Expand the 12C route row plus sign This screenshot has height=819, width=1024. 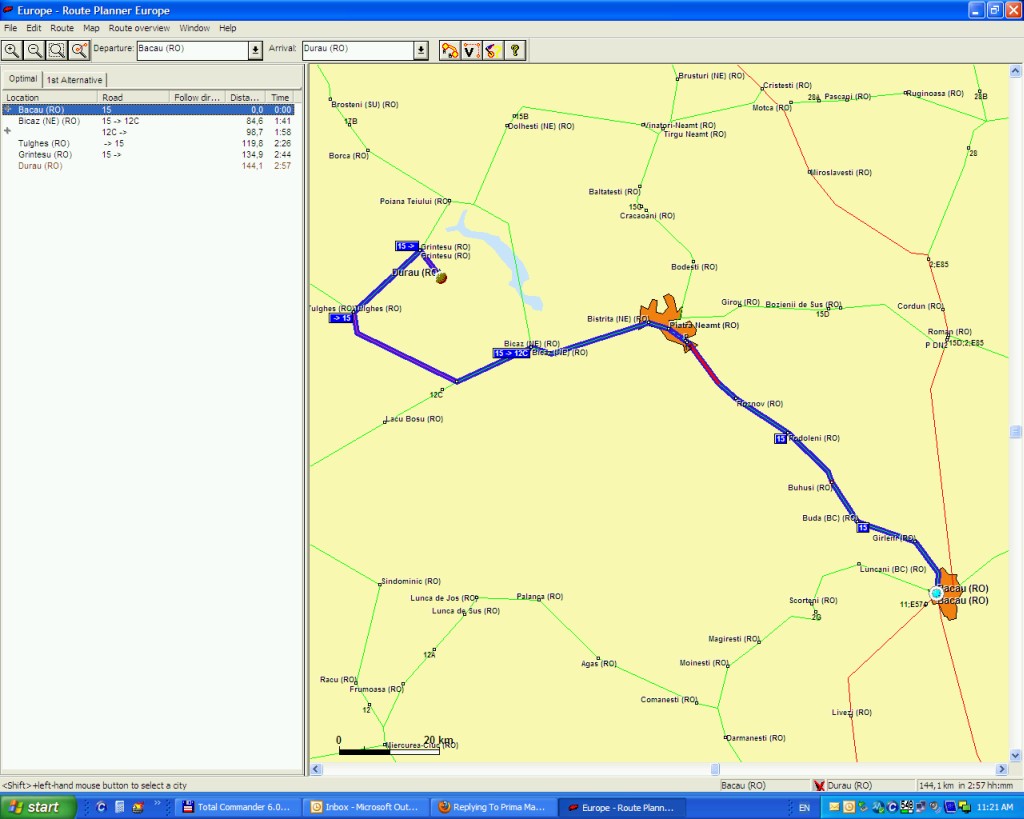(x=8, y=131)
